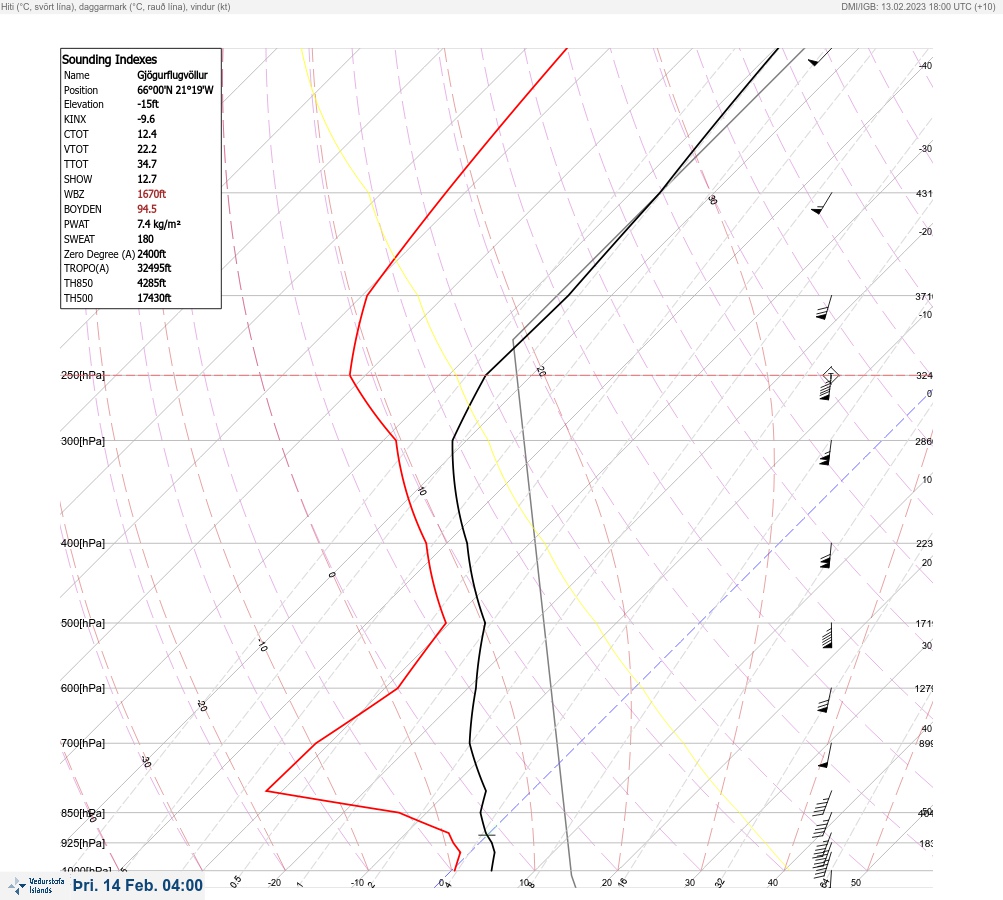Image resolution: width=1003 pixels, height=900 pixels.
Task: Click the TROPO(A) value 32495ft
Action: point(154,268)
